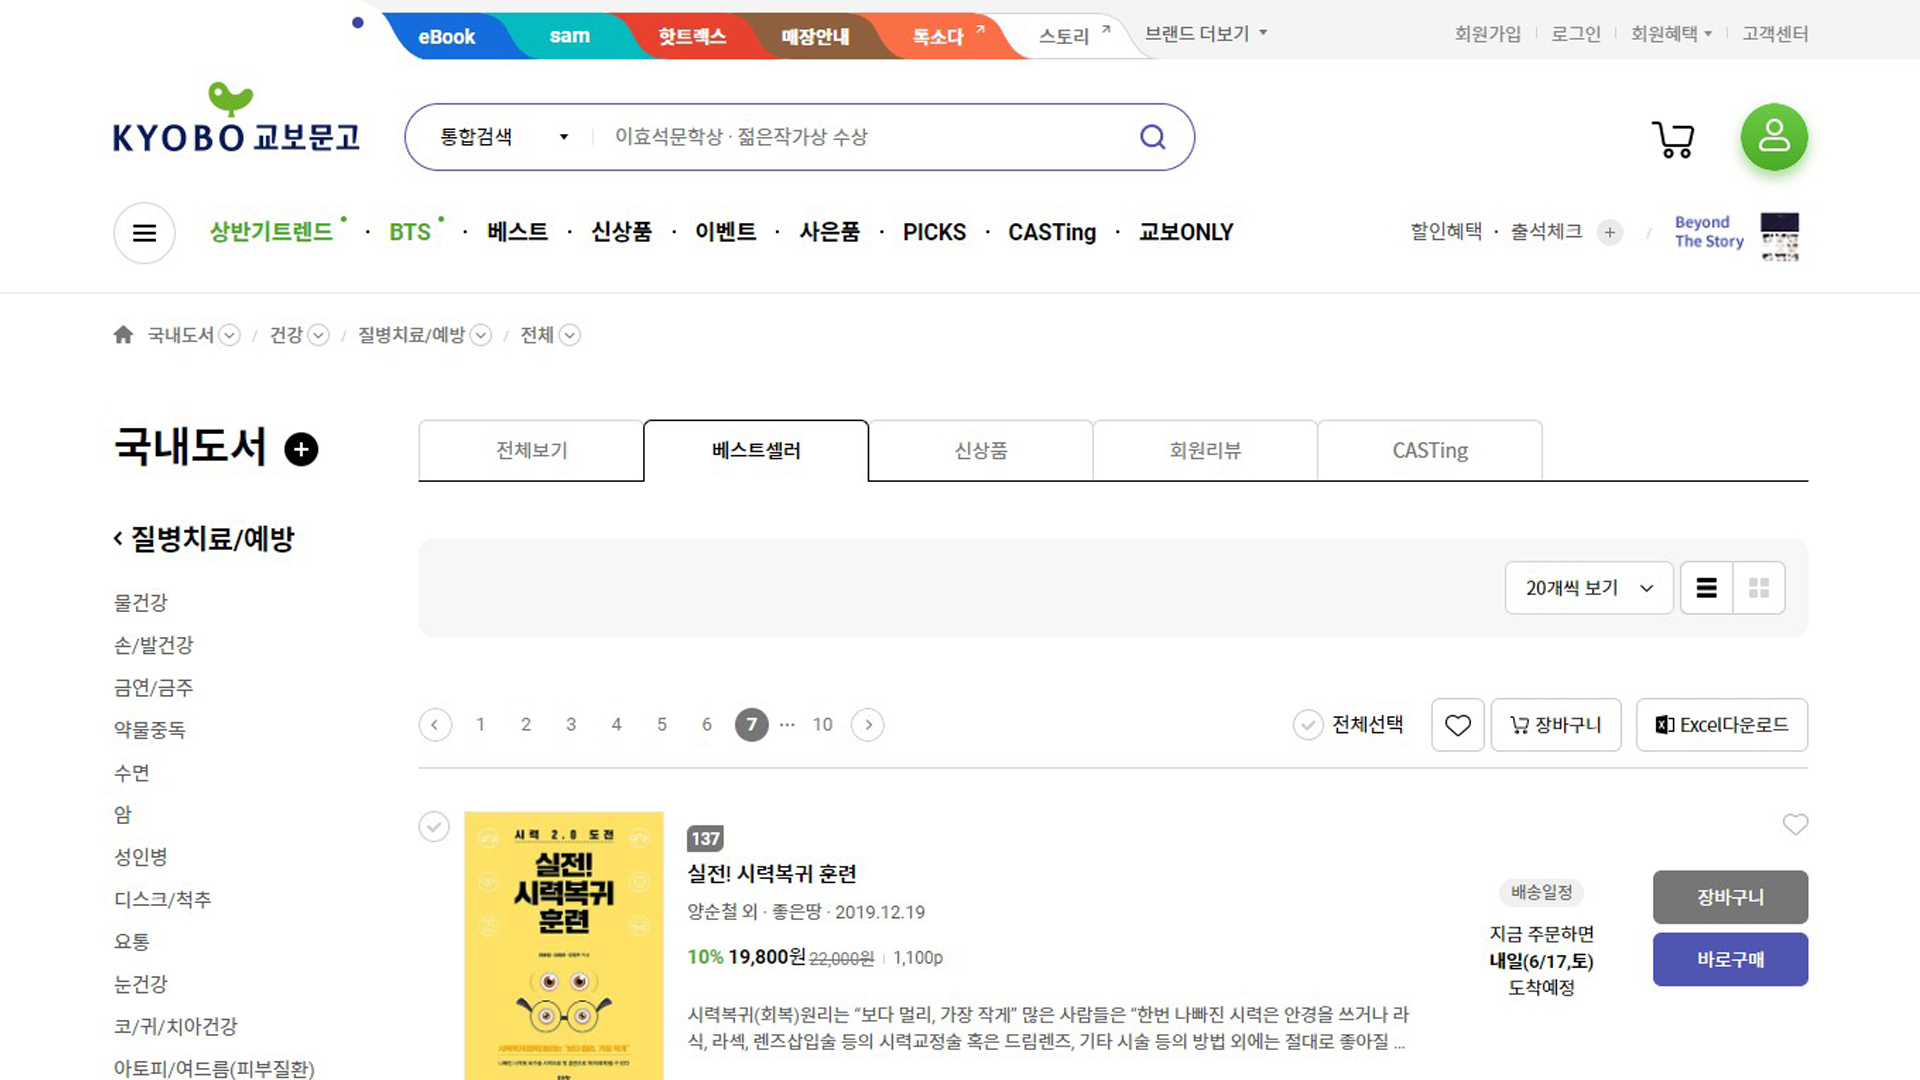Open the hamburger category menu

(x=144, y=233)
